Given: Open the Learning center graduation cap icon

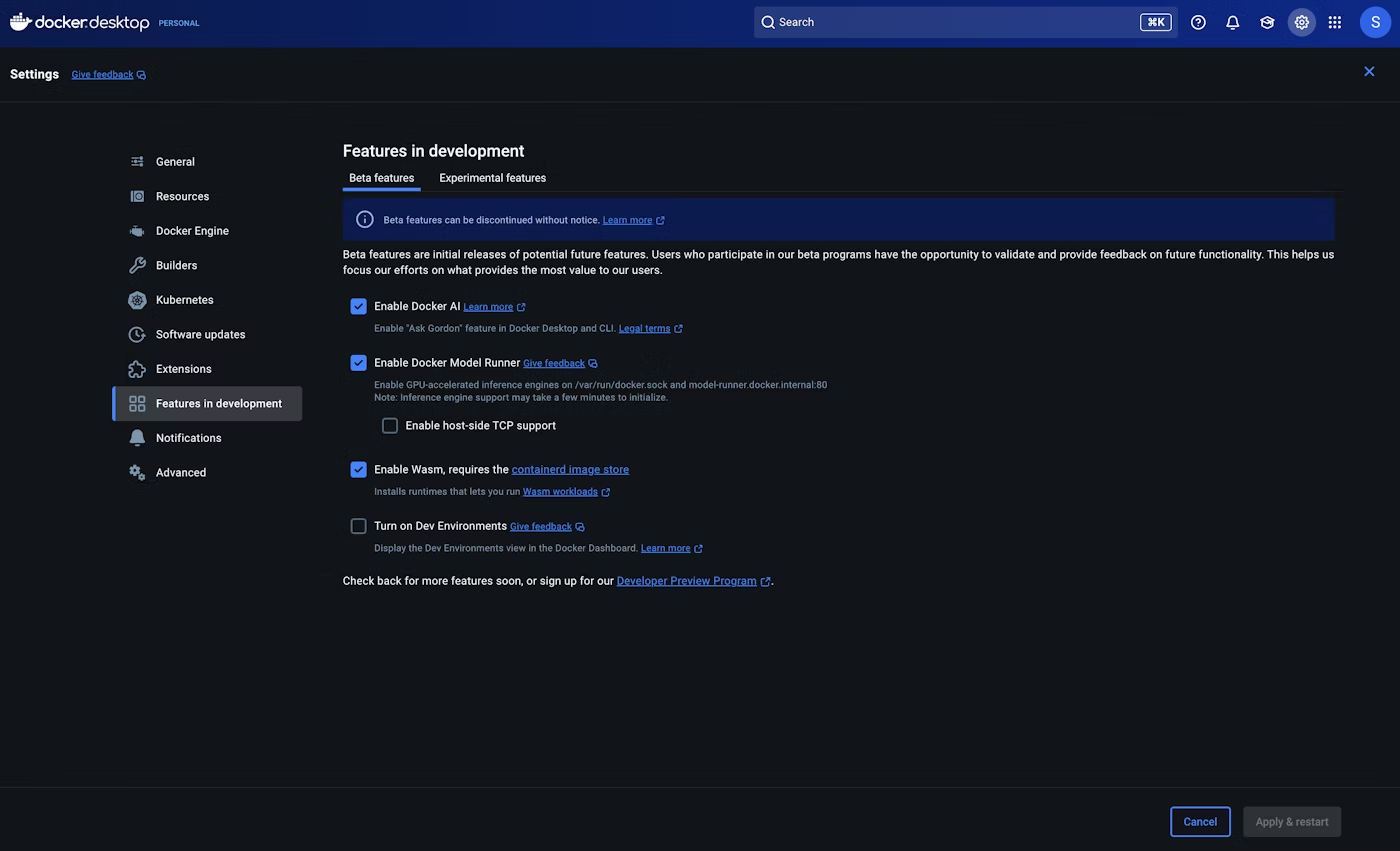Looking at the screenshot, I should point(1267,22).
